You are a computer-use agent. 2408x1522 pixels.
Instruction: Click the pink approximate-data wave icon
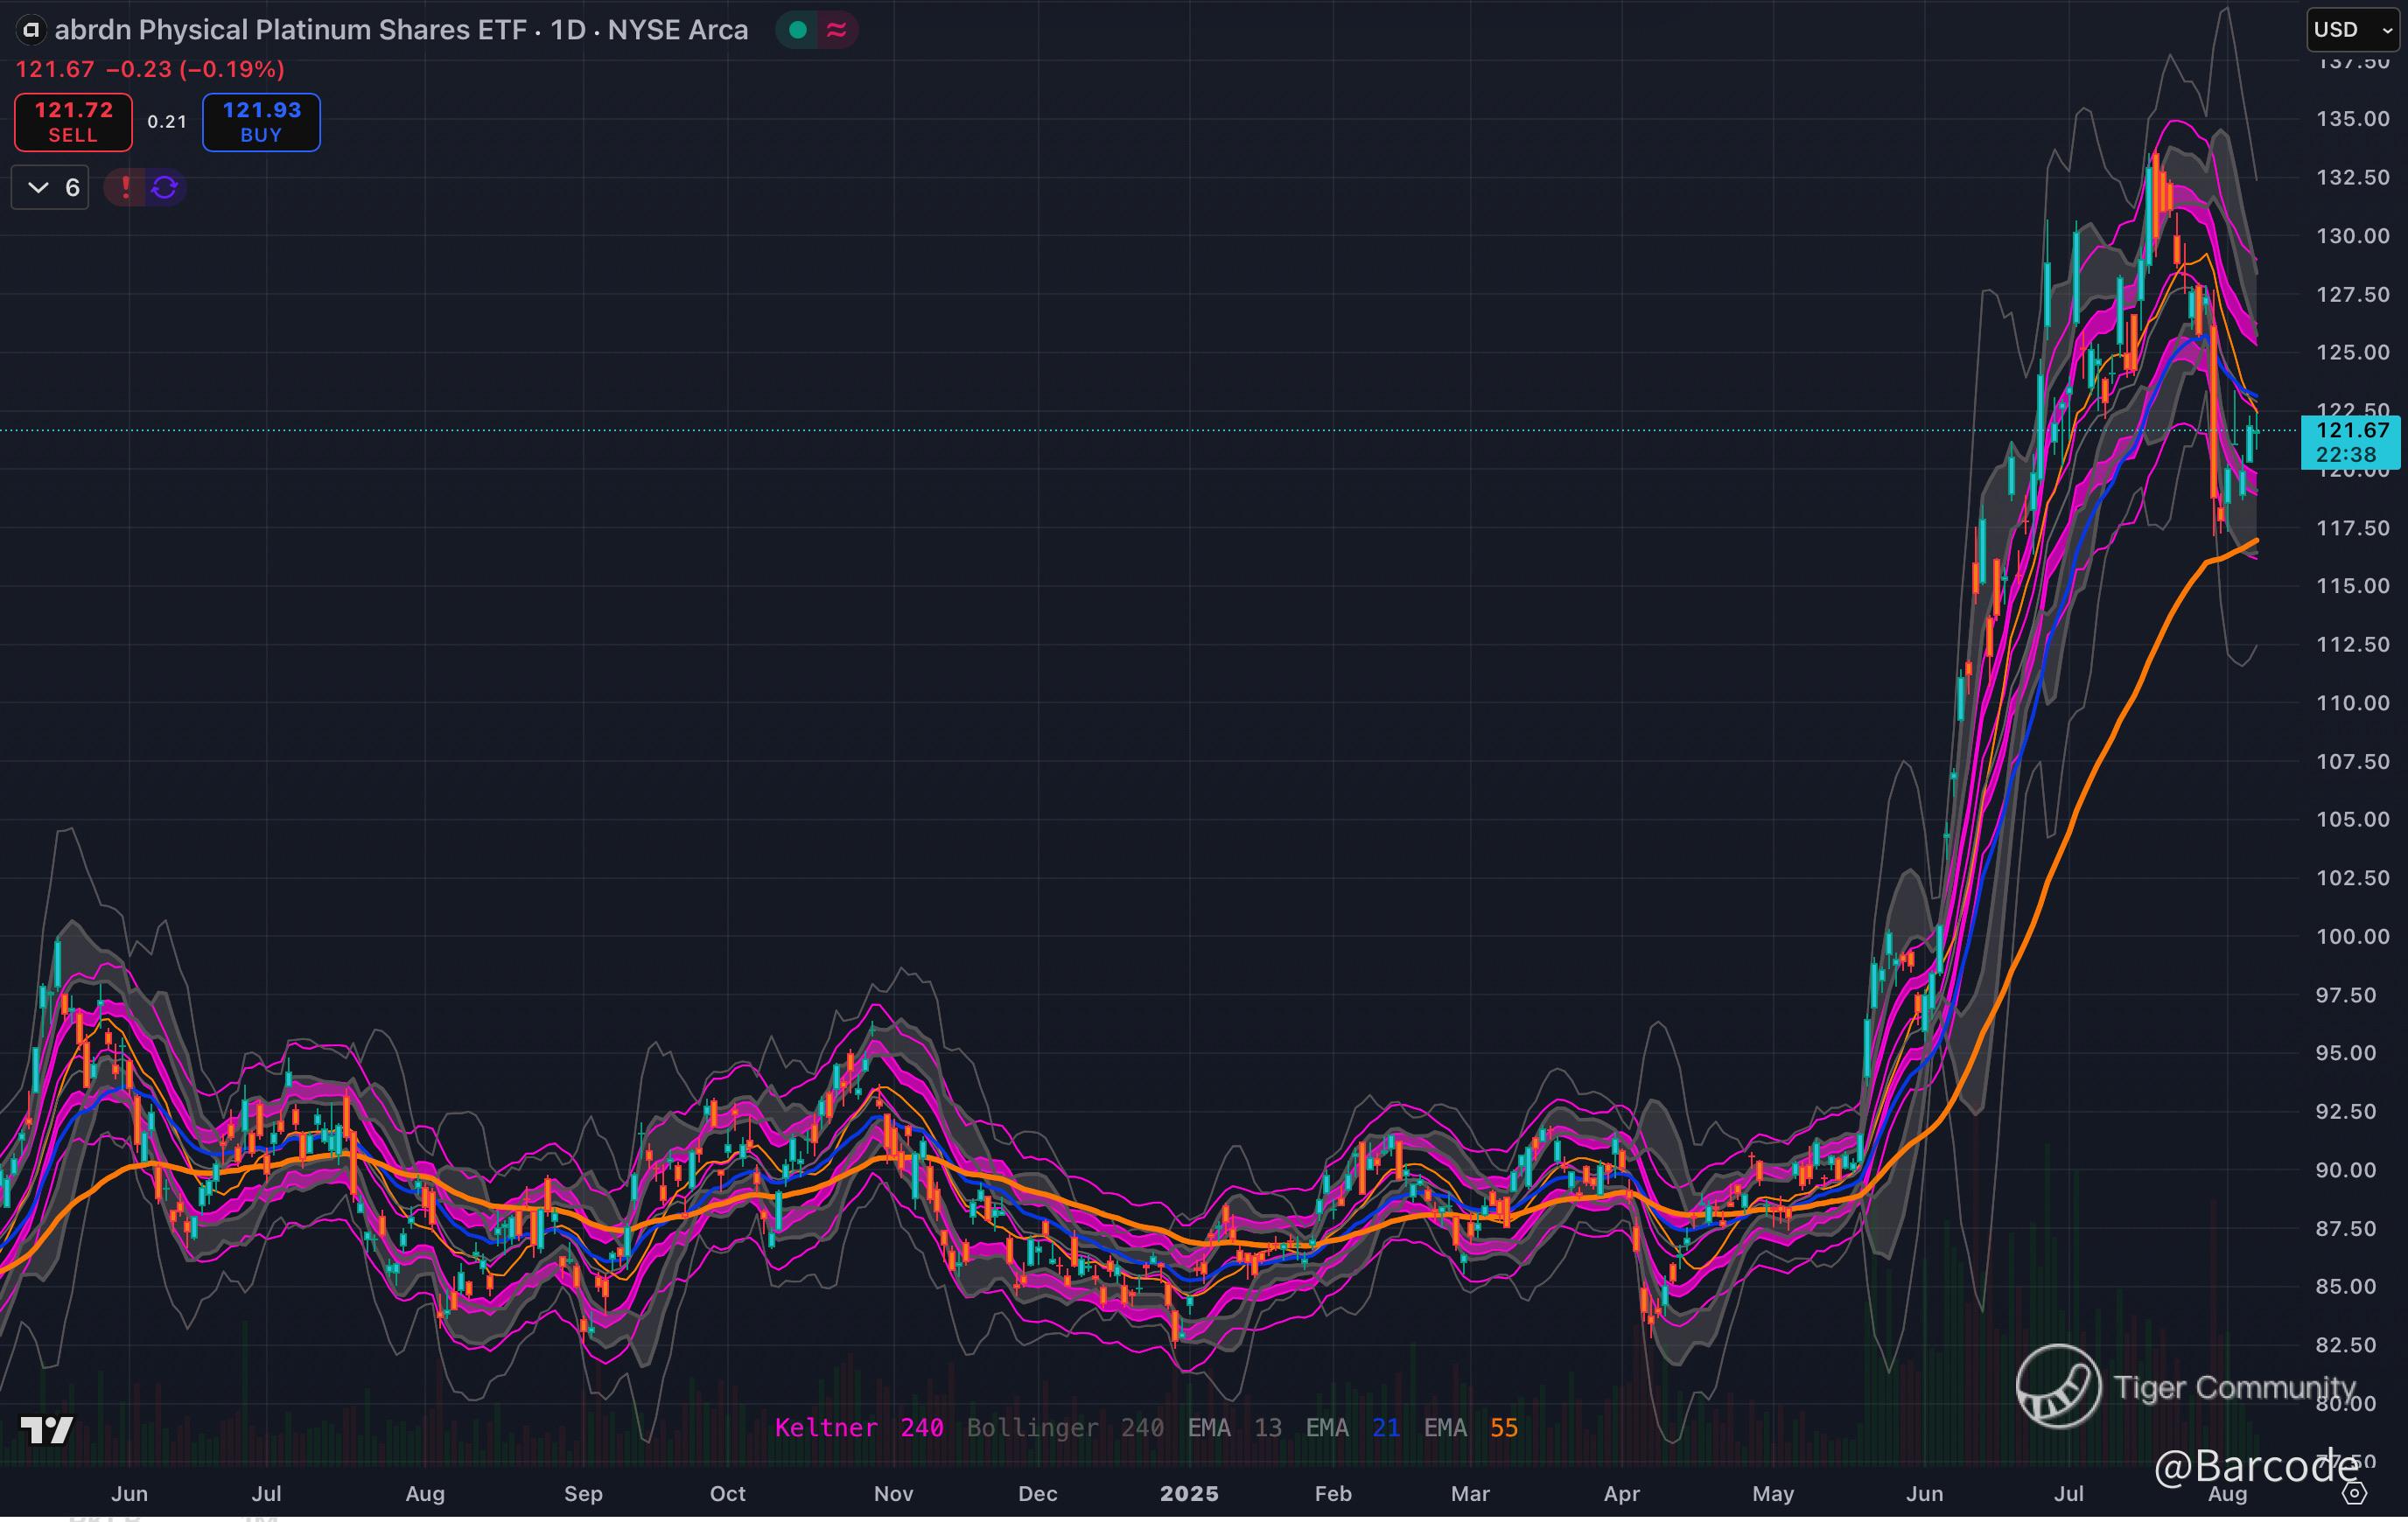click(x=836, y=30)
